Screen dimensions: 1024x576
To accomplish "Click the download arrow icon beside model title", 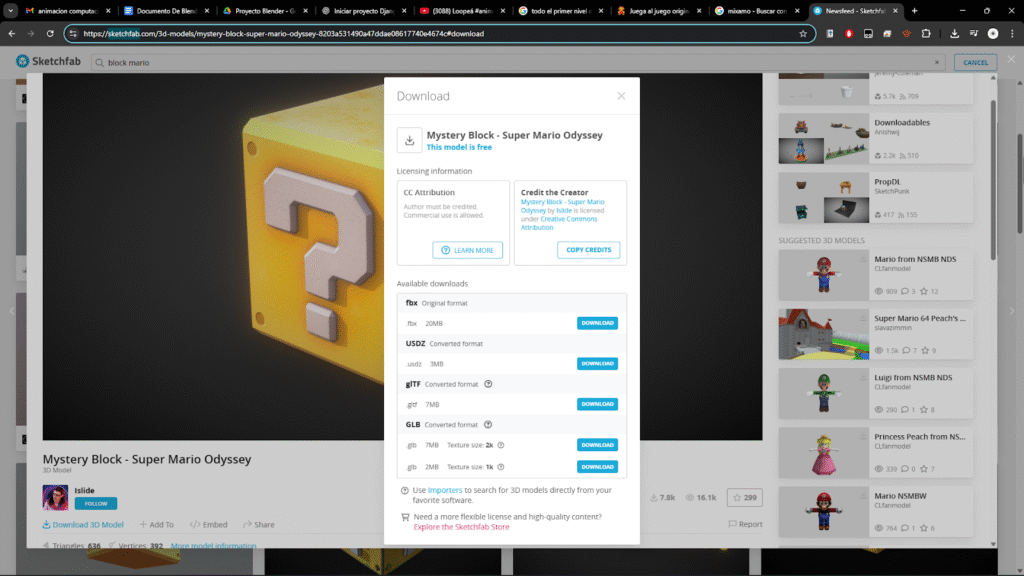I will pos(409,141).
